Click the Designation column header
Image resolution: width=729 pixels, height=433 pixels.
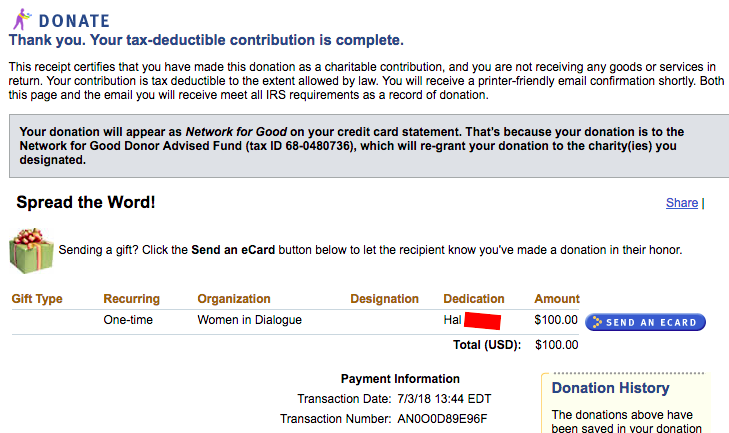click(x=384, y=299)
